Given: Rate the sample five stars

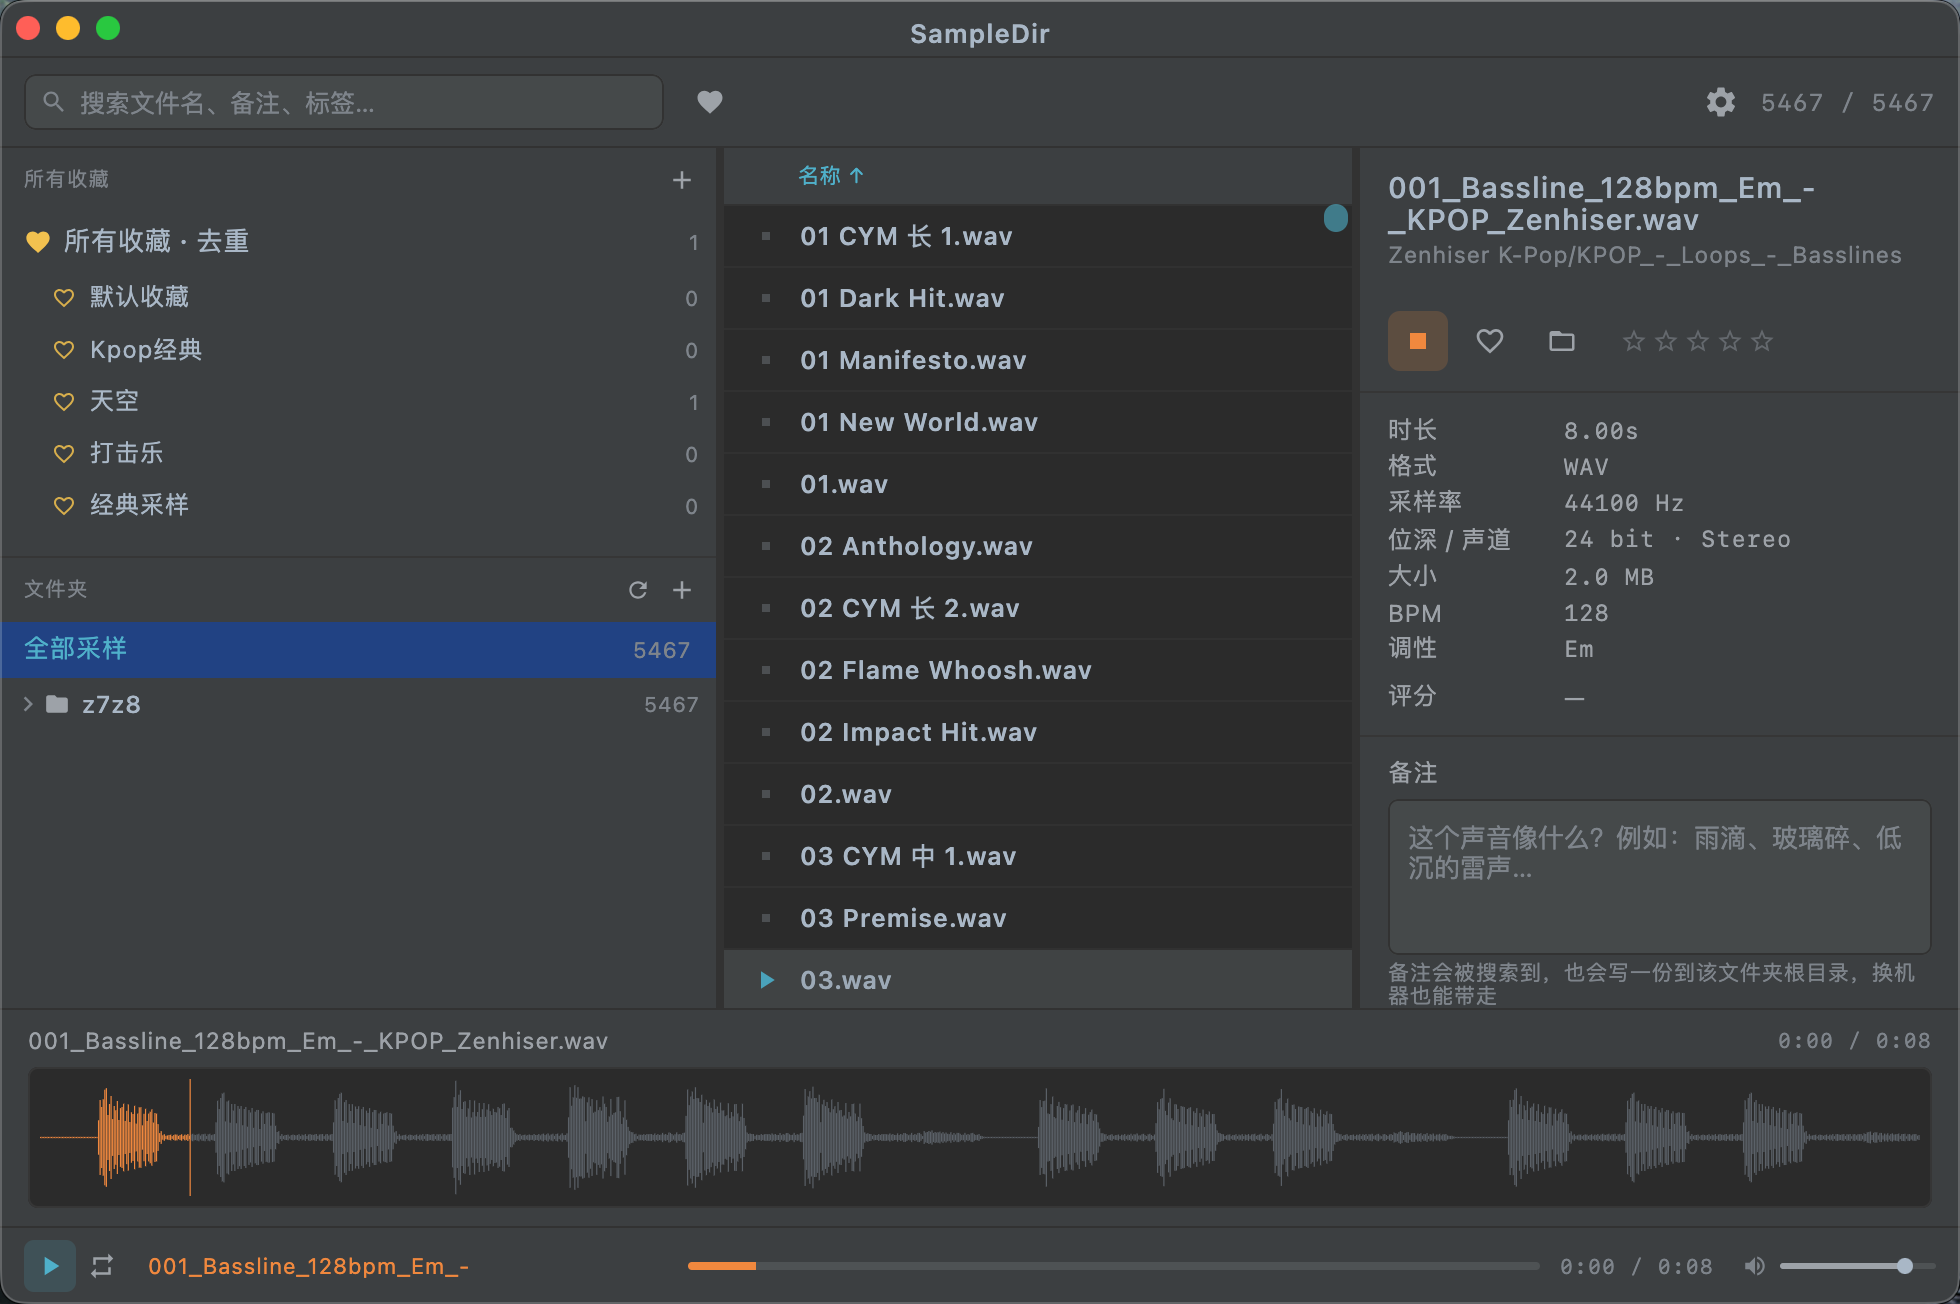Looking at the screenshot, I should pyautogui.click(x=1761, y=341).
